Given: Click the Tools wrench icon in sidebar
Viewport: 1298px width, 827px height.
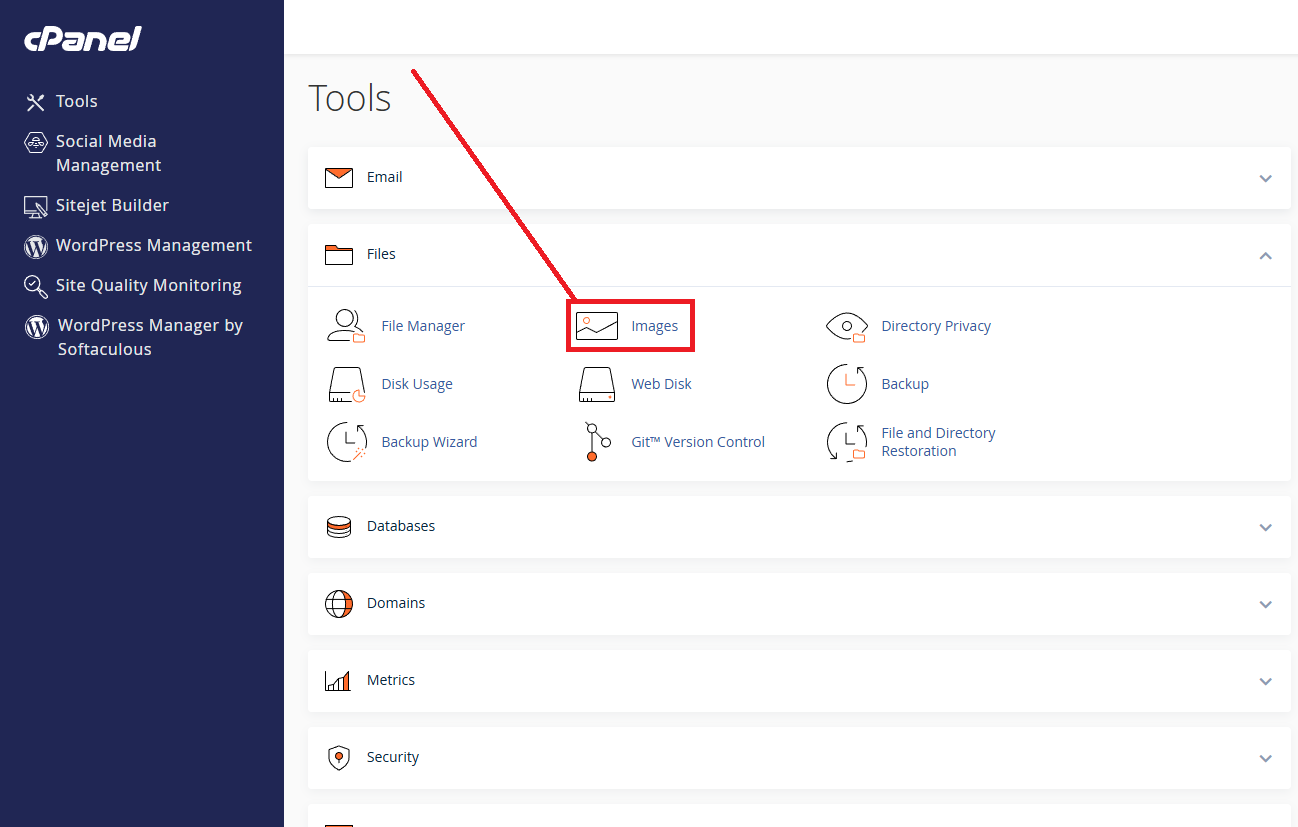Looking at the screenshot, I should coord(36,102).
